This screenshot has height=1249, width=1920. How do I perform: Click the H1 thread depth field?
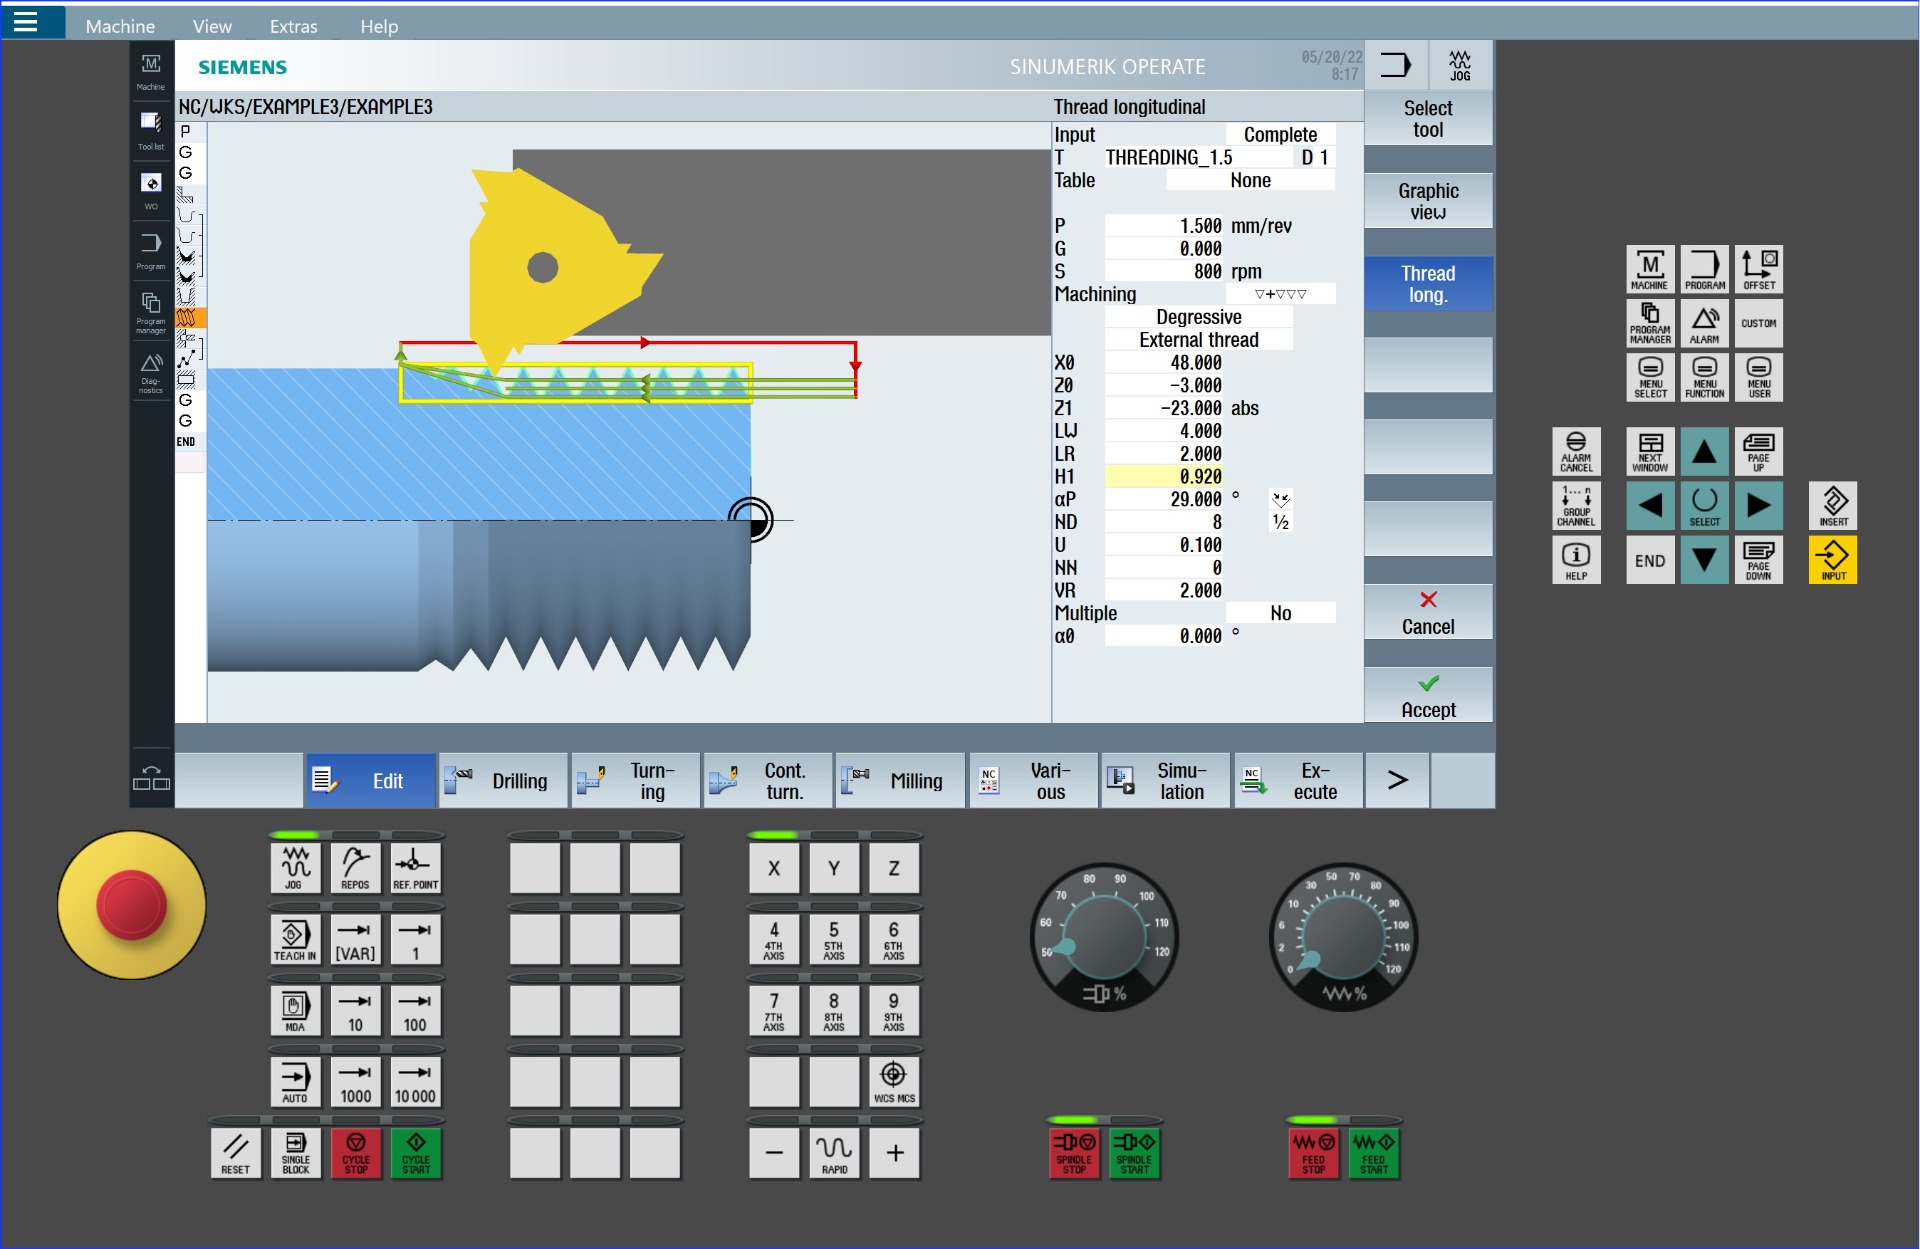1165,477
